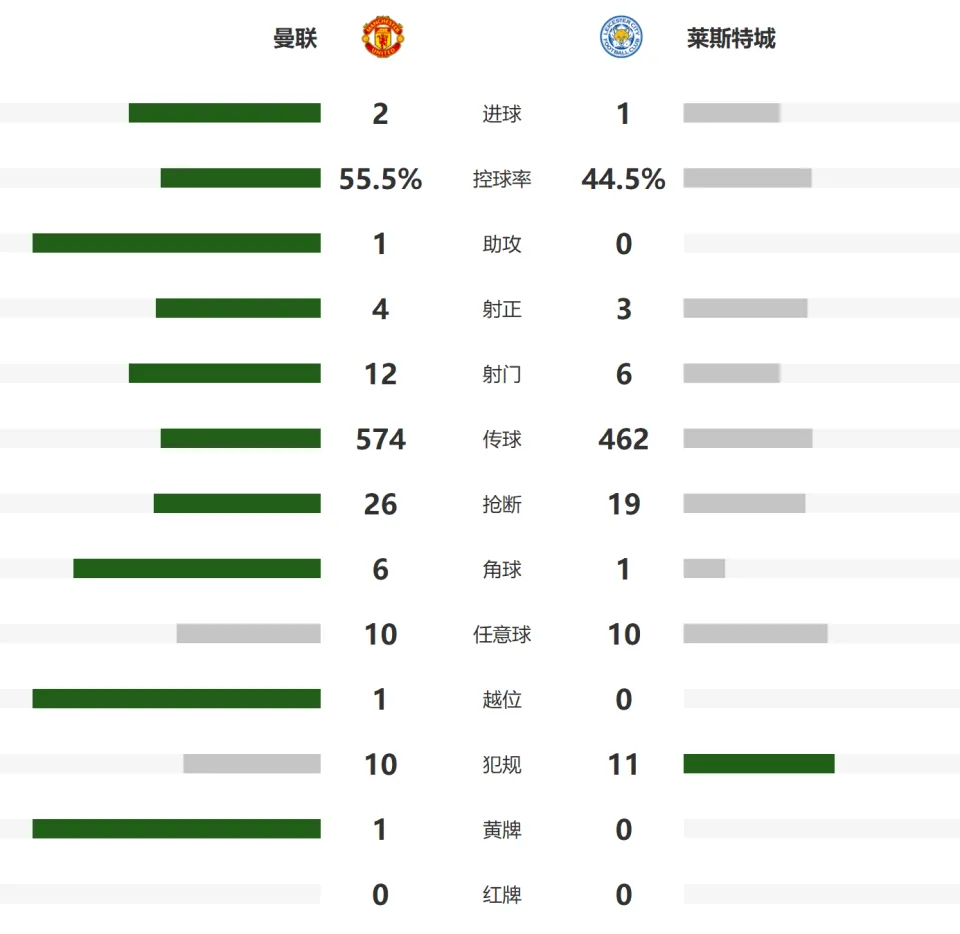This screenshot has width=960, height=934.
Task: Open the 莱斯特城 team name link
Action: pos(731,39)
